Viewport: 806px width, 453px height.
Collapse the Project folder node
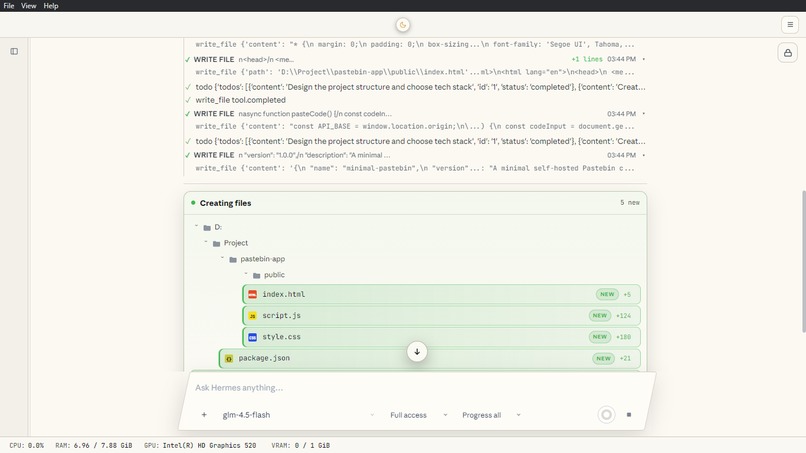click(206, 242)
